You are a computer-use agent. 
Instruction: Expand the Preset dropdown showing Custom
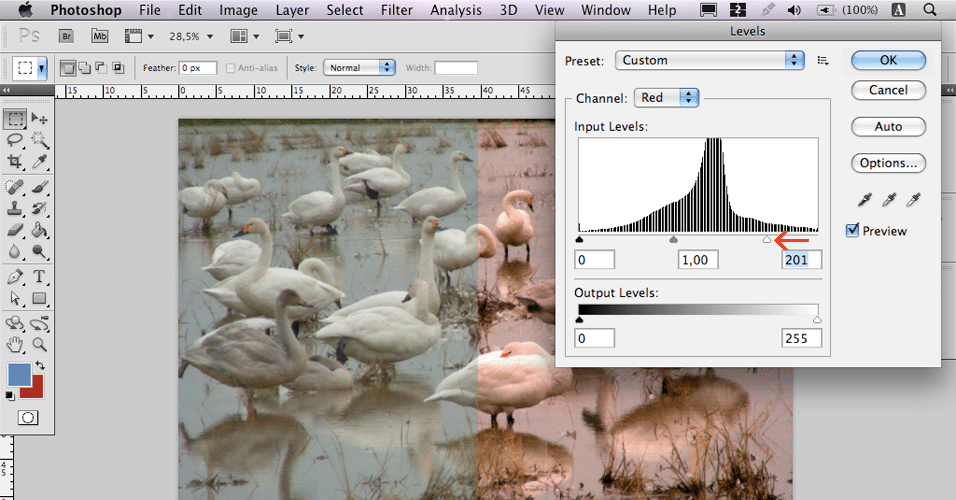click(710, 60)
